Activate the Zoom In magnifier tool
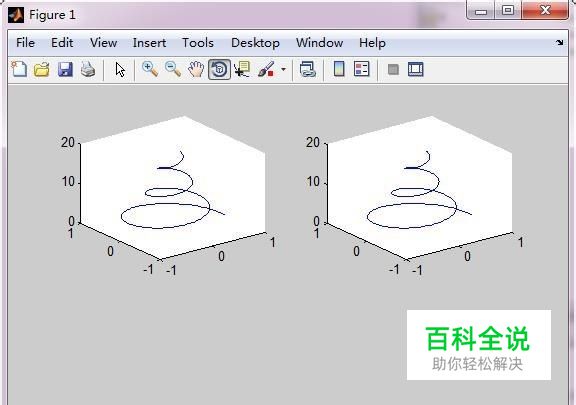This screenshot has height=405, width=576. pyautogui.click(x=150, y=69)
